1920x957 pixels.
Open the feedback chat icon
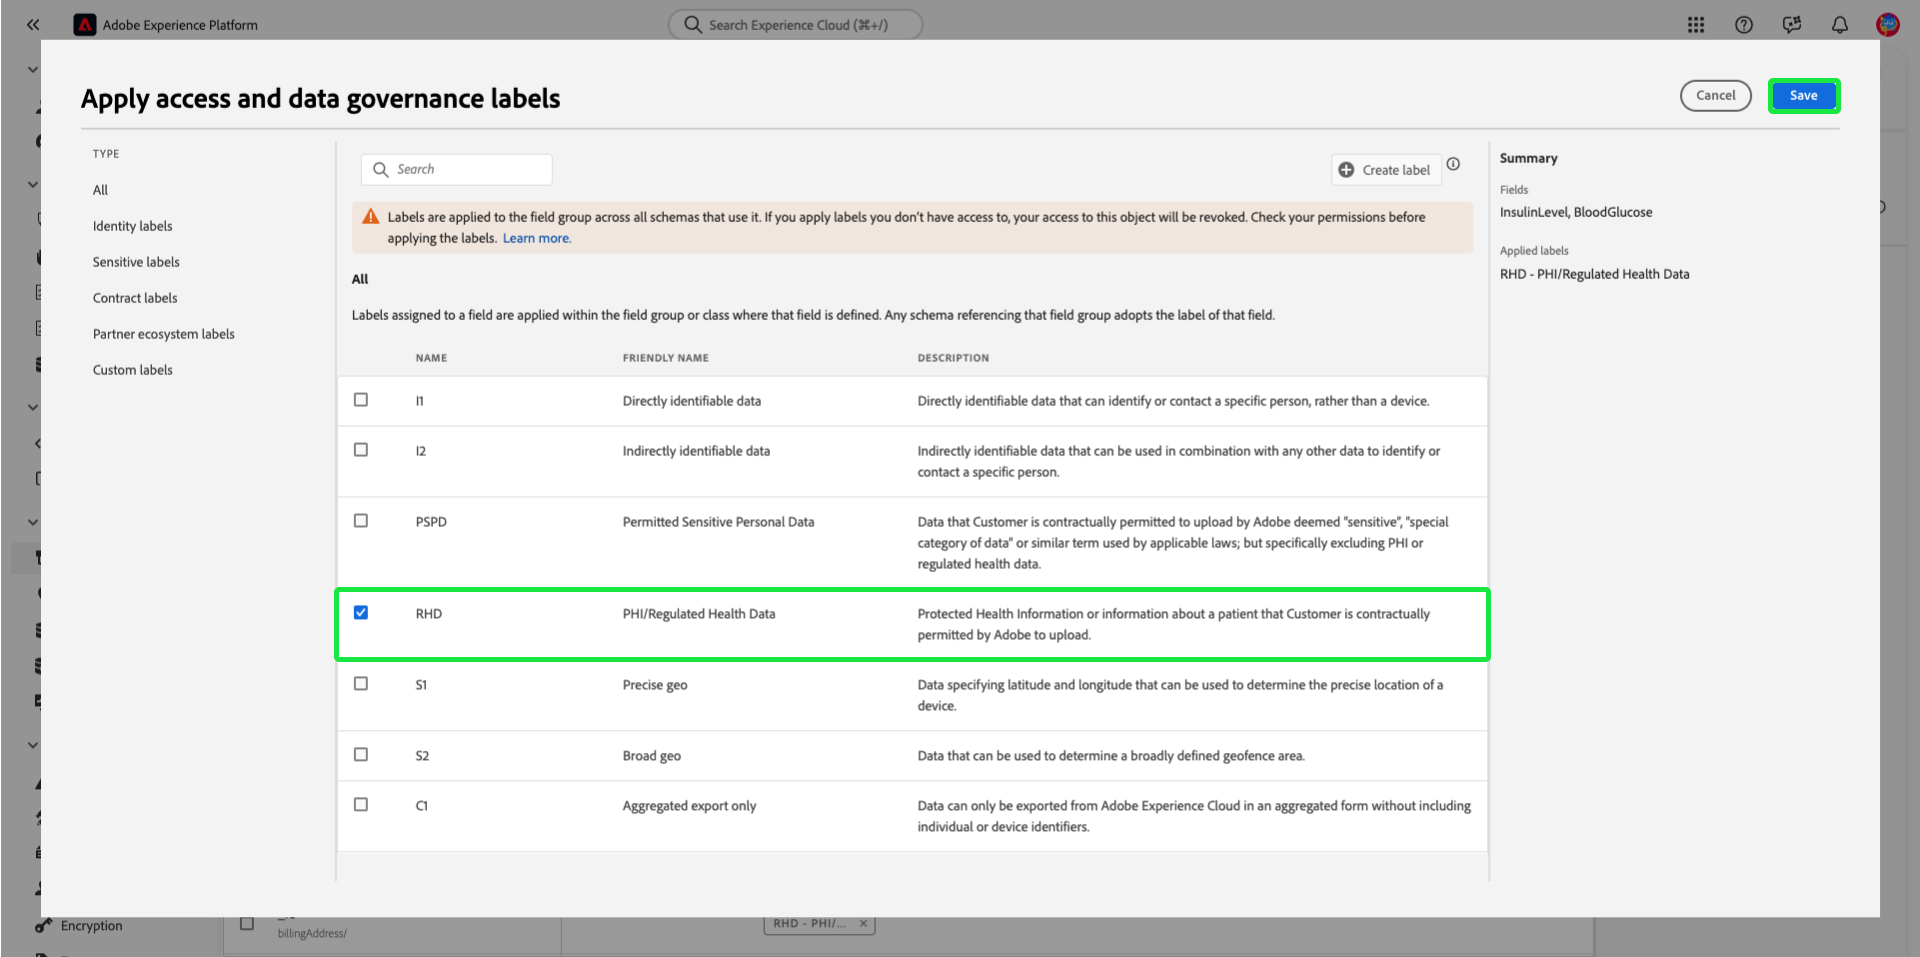1792,25
